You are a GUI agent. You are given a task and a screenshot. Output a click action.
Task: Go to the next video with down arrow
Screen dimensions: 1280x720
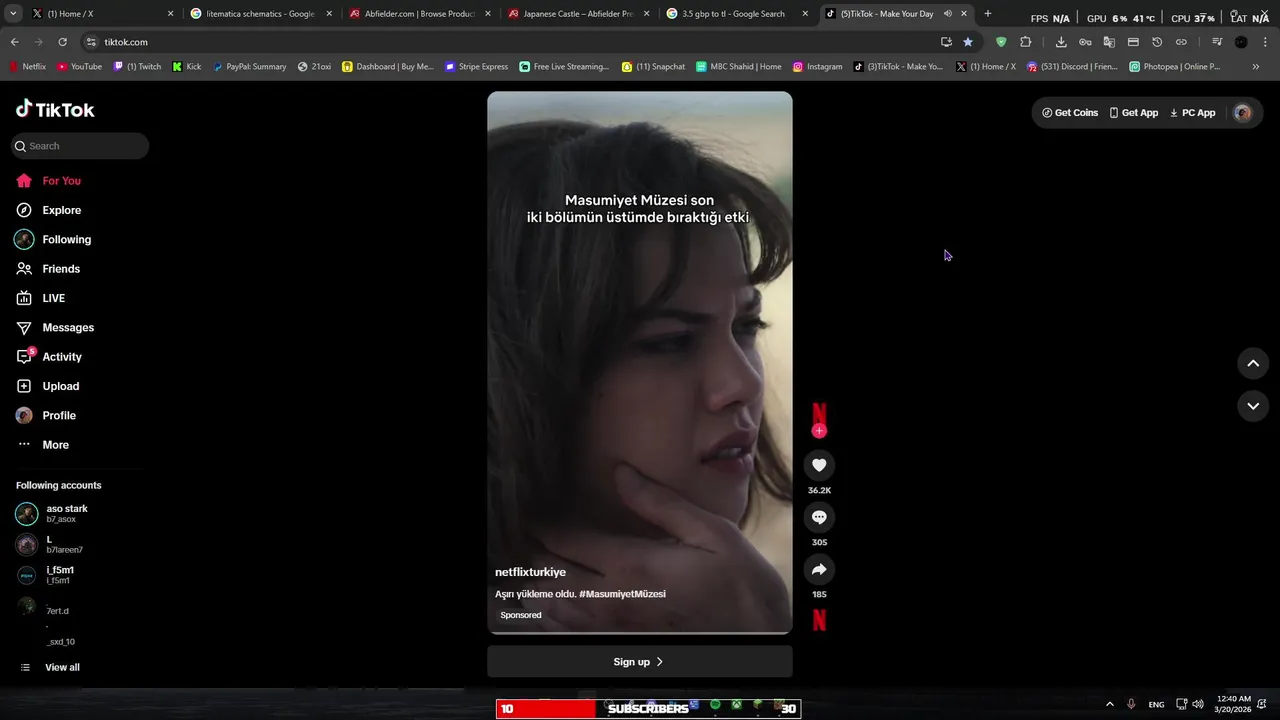[1253, 405]
